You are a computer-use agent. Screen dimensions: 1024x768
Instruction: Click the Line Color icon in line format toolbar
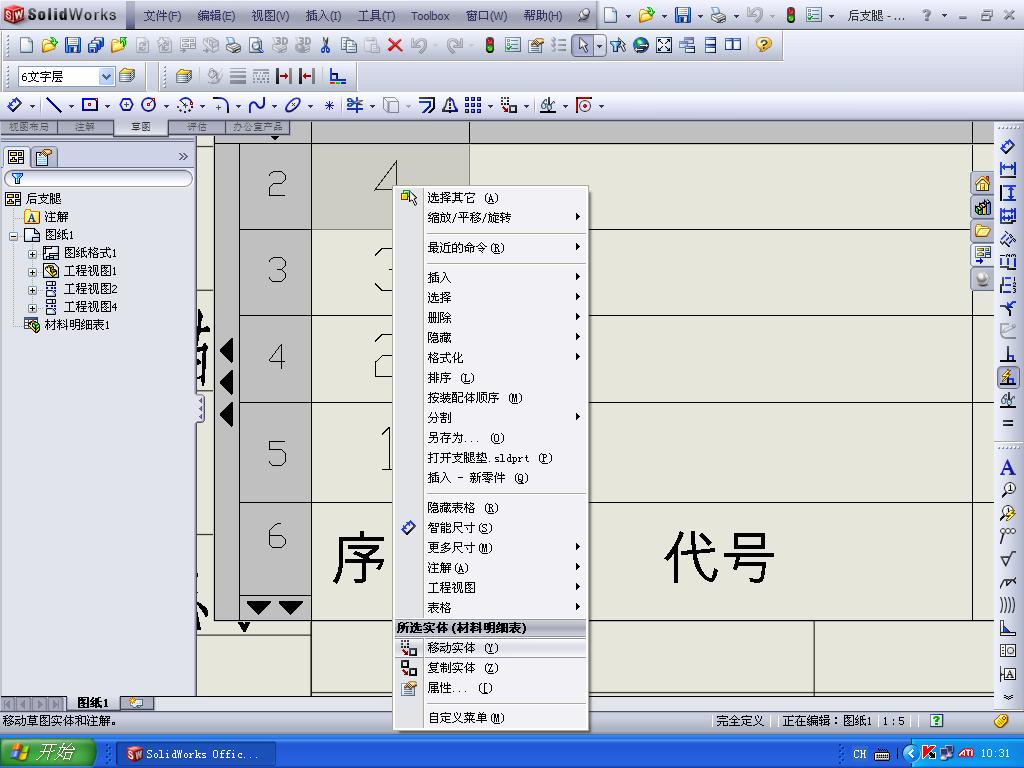coord(213,76)
